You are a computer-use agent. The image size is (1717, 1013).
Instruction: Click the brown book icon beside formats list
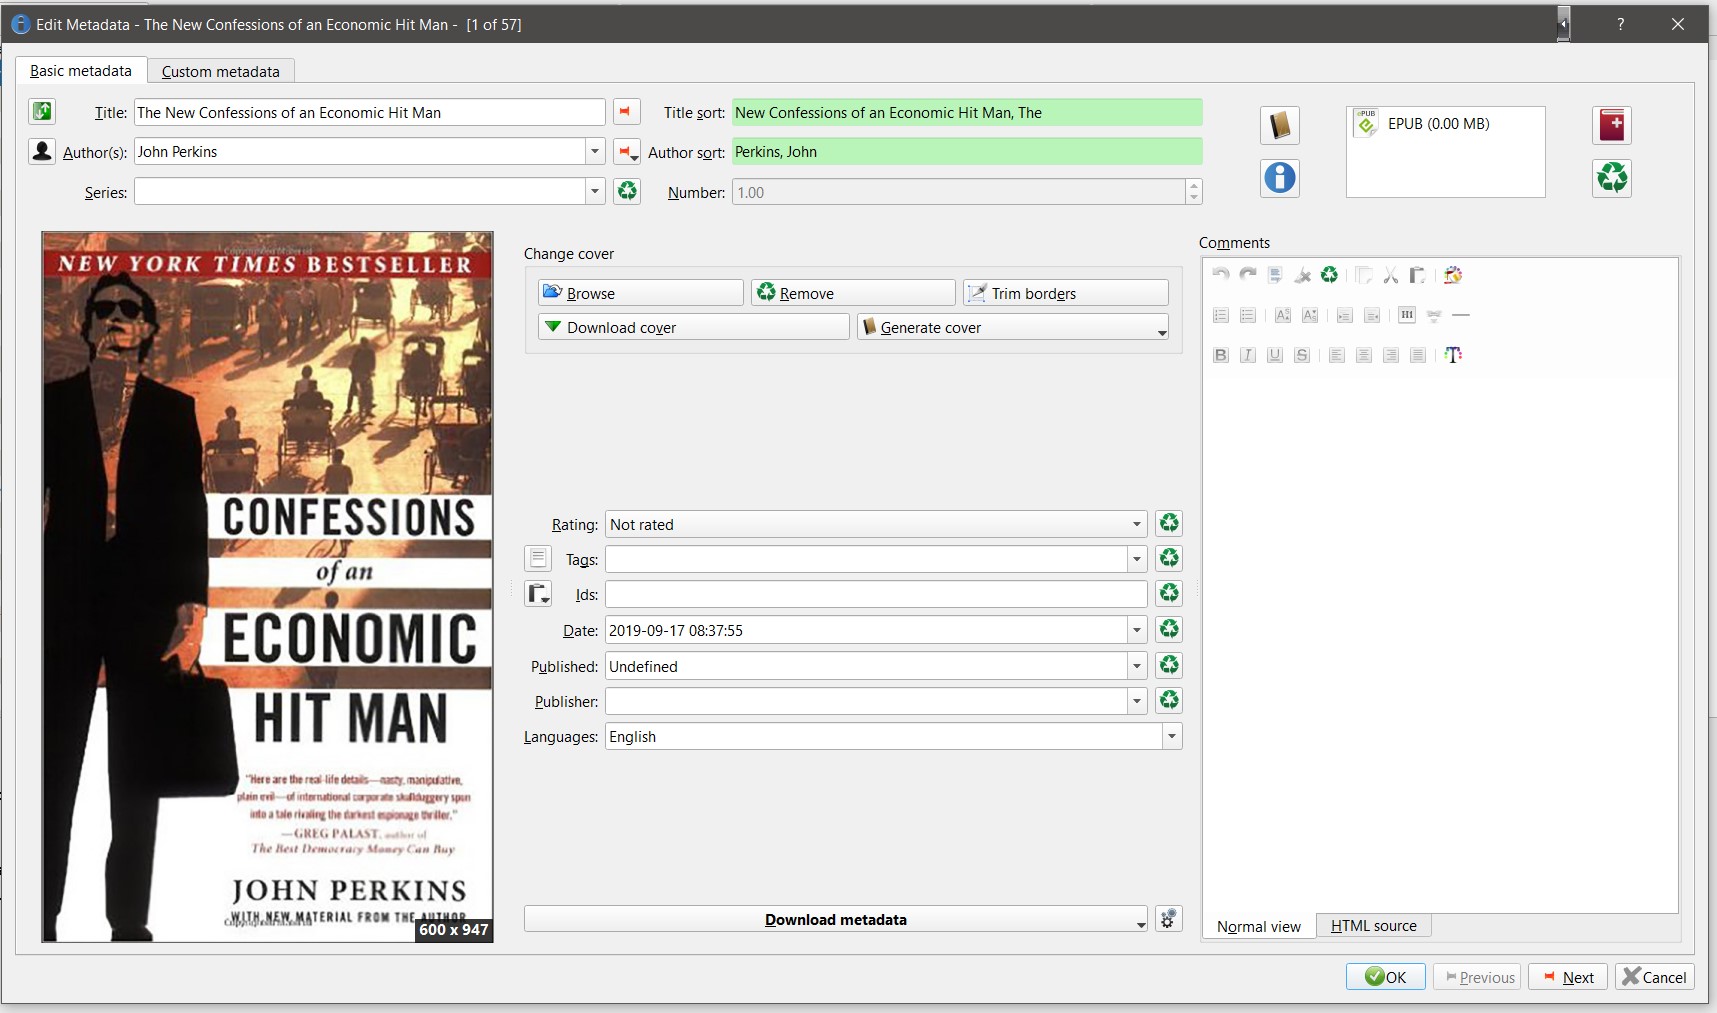tap(1279, 126)
